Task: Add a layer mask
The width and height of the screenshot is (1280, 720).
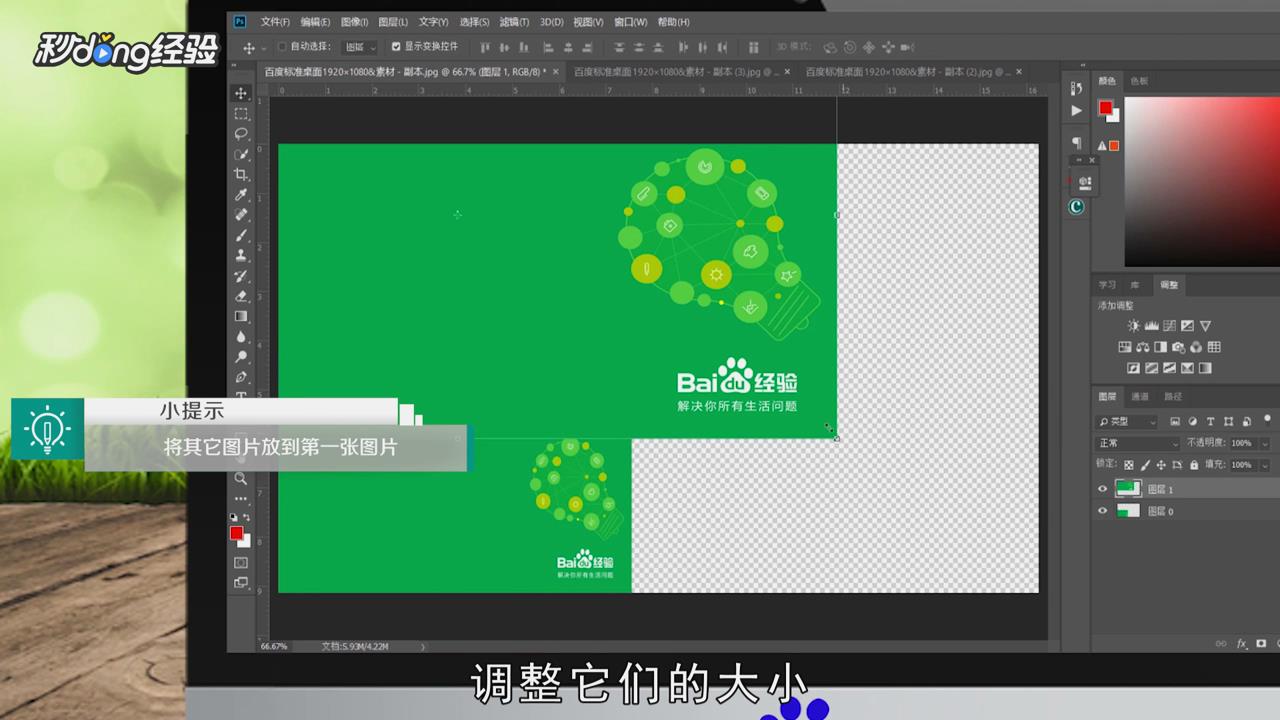Action: click(1261, 644)
